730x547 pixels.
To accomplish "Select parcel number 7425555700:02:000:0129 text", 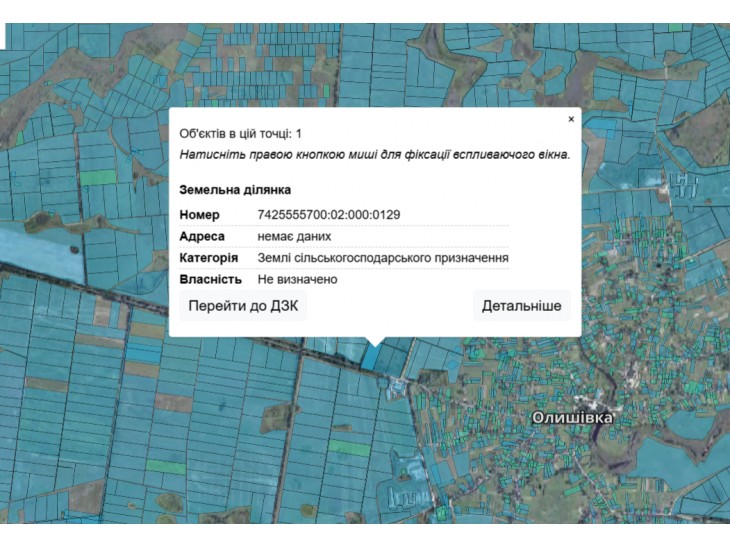I will point(329,215).
